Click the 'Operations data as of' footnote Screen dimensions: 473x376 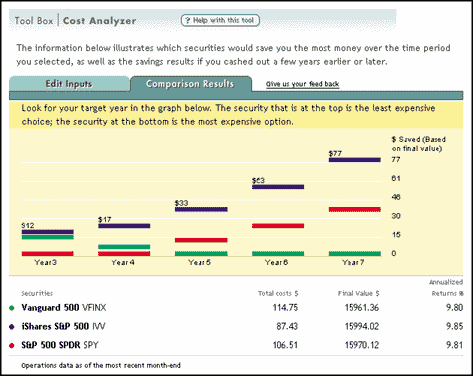[101, 365]
